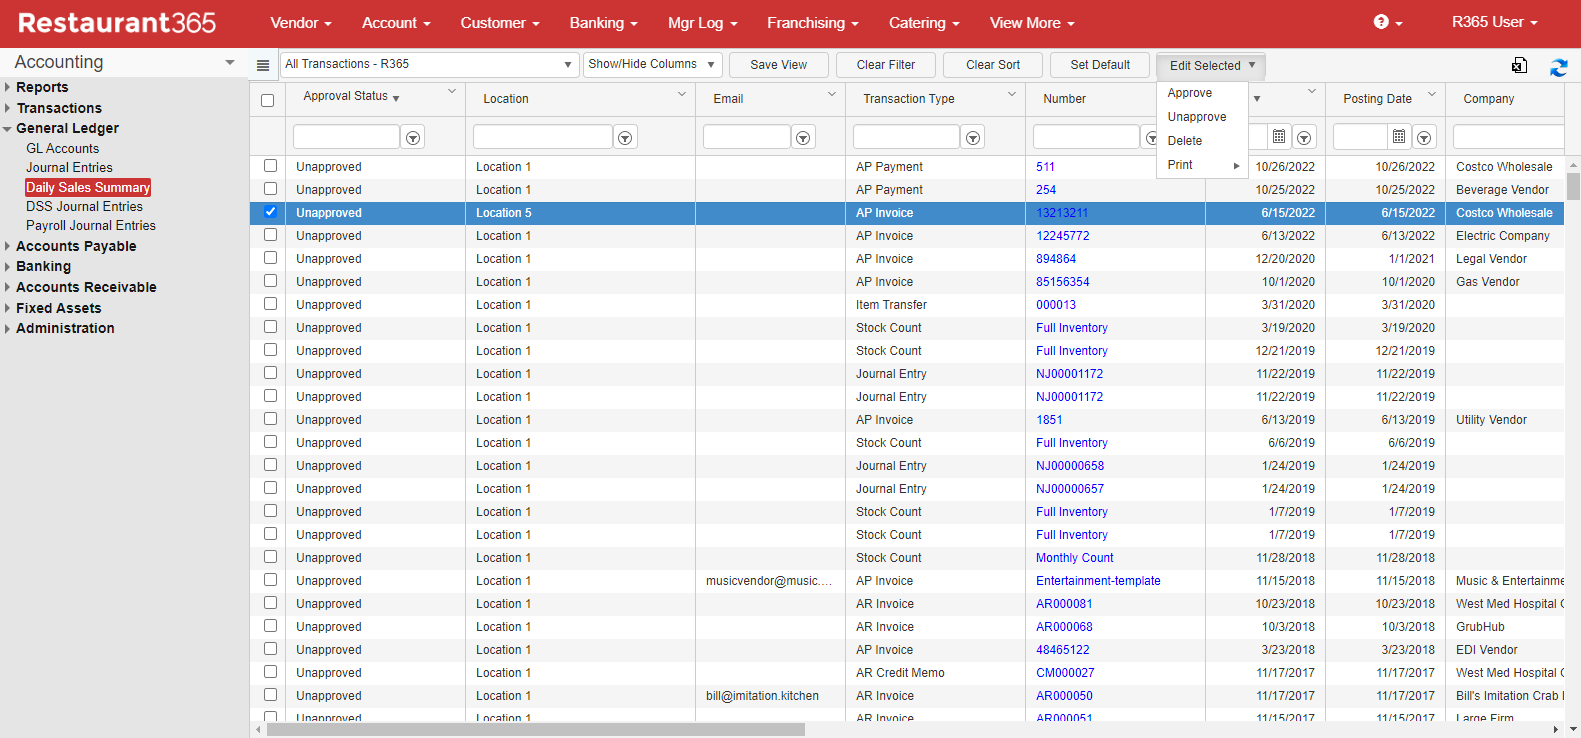Click the Approval Status filter input field
This screenshot has width=1581, height=738.
coord(346,137)
